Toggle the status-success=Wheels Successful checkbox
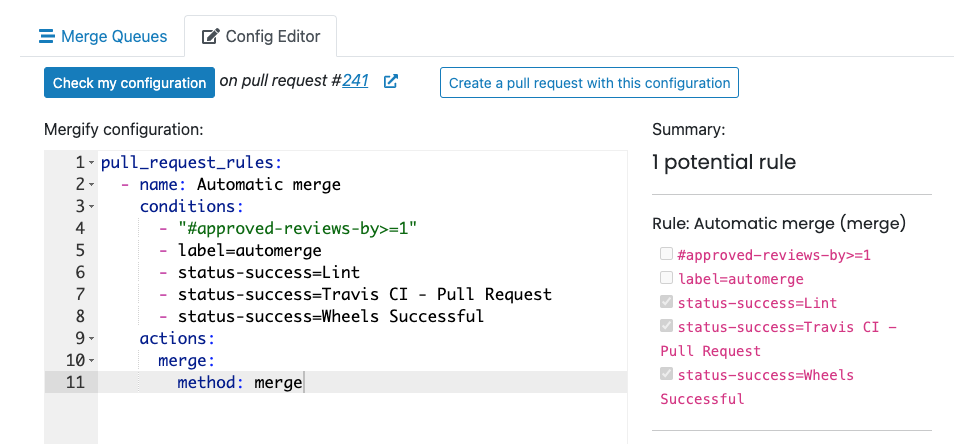Viewport: 954px width, 444px height. [x=666, y=374]
